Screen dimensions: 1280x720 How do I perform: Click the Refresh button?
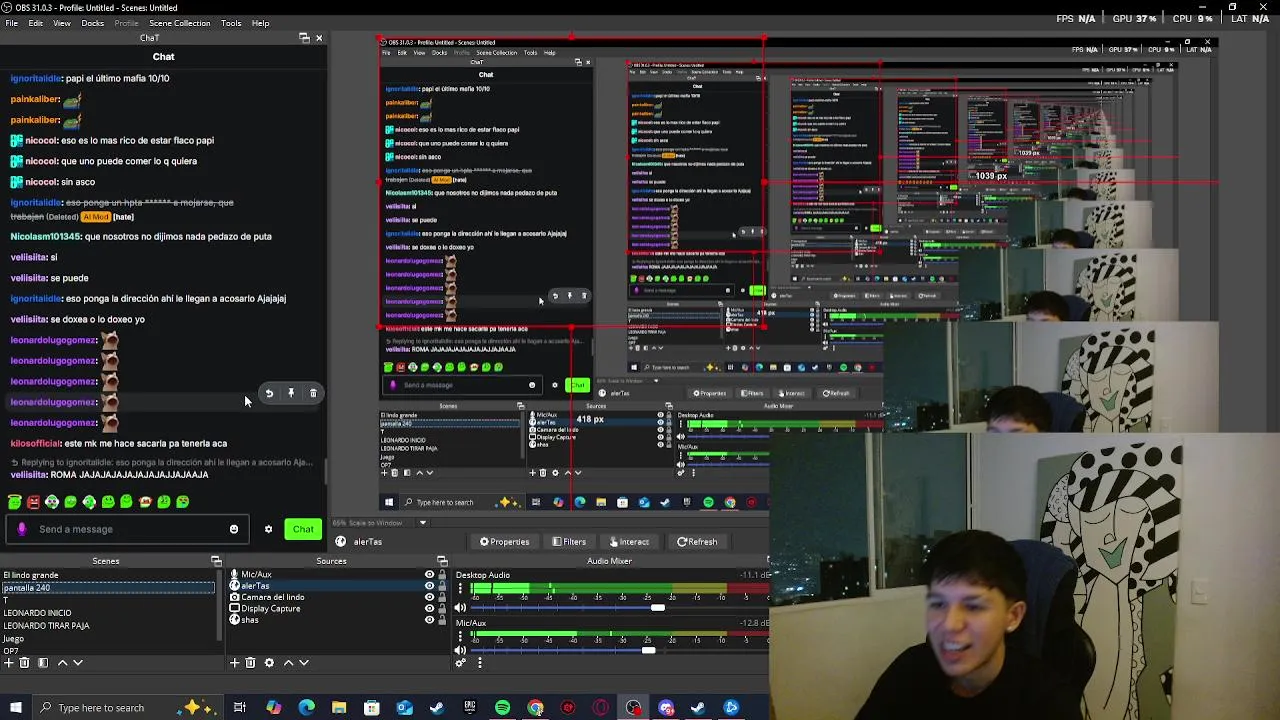(x=697, y=542)
